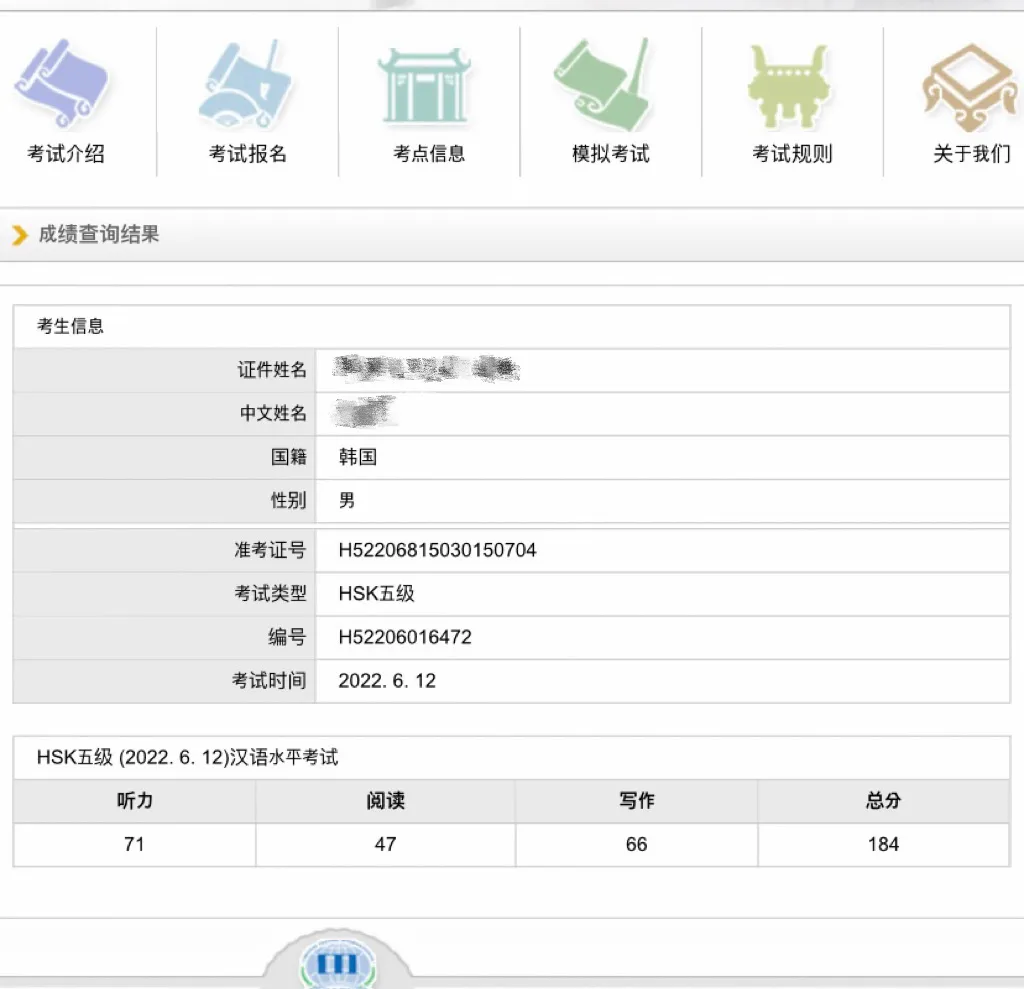Image resolution: width=1024 pixels, height=989 pixels.
Task: Click the blurred 证件姓名 value
Action: pos(426,369)
